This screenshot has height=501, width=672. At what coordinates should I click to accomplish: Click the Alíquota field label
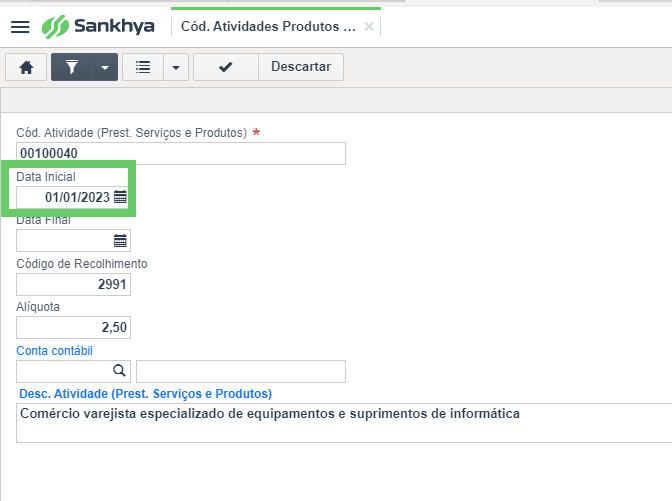38,307
